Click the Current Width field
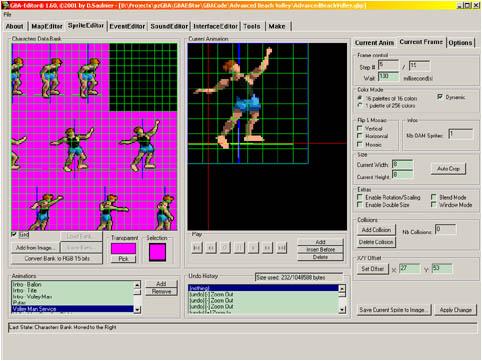 pyautogui.click(x=402, y=165)
